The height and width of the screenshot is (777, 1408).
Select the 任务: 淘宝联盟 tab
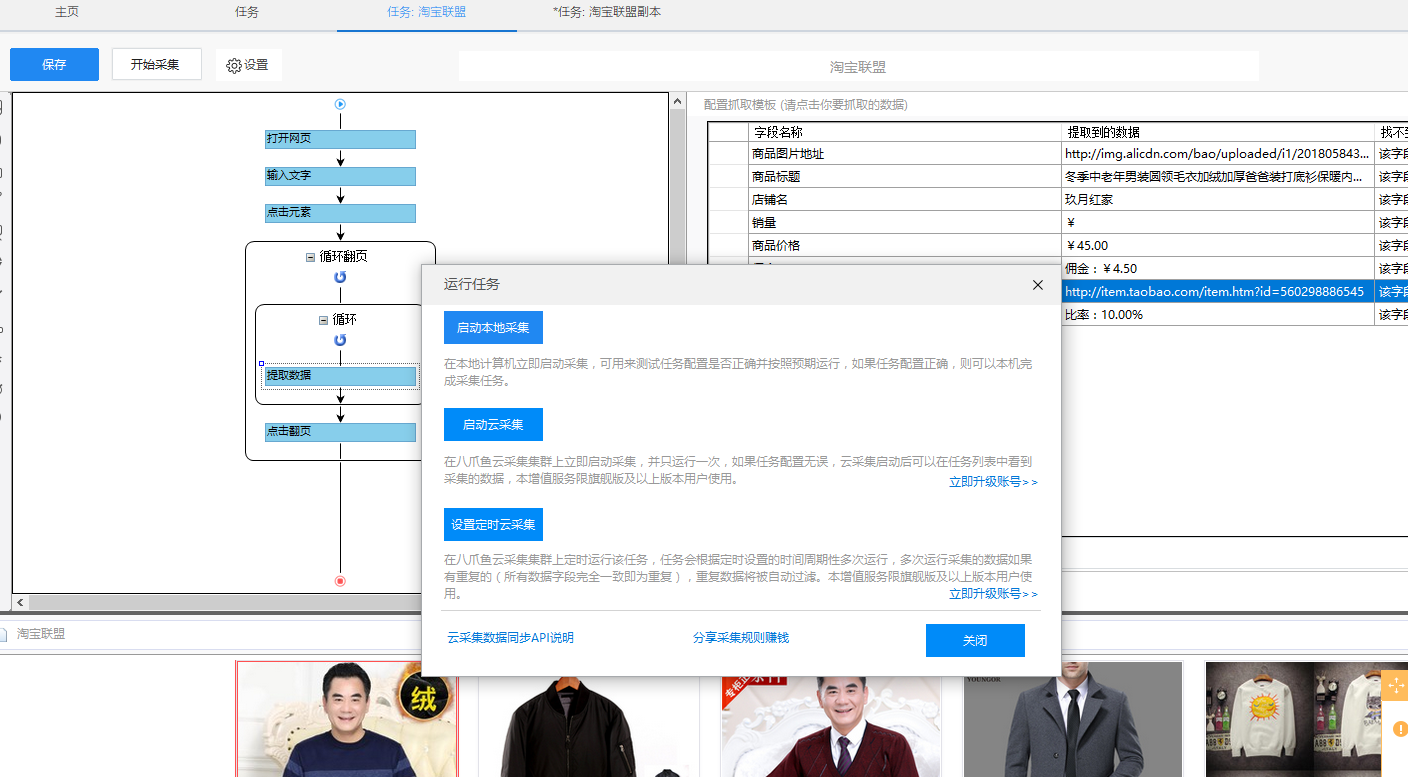(x=426, y=12)
